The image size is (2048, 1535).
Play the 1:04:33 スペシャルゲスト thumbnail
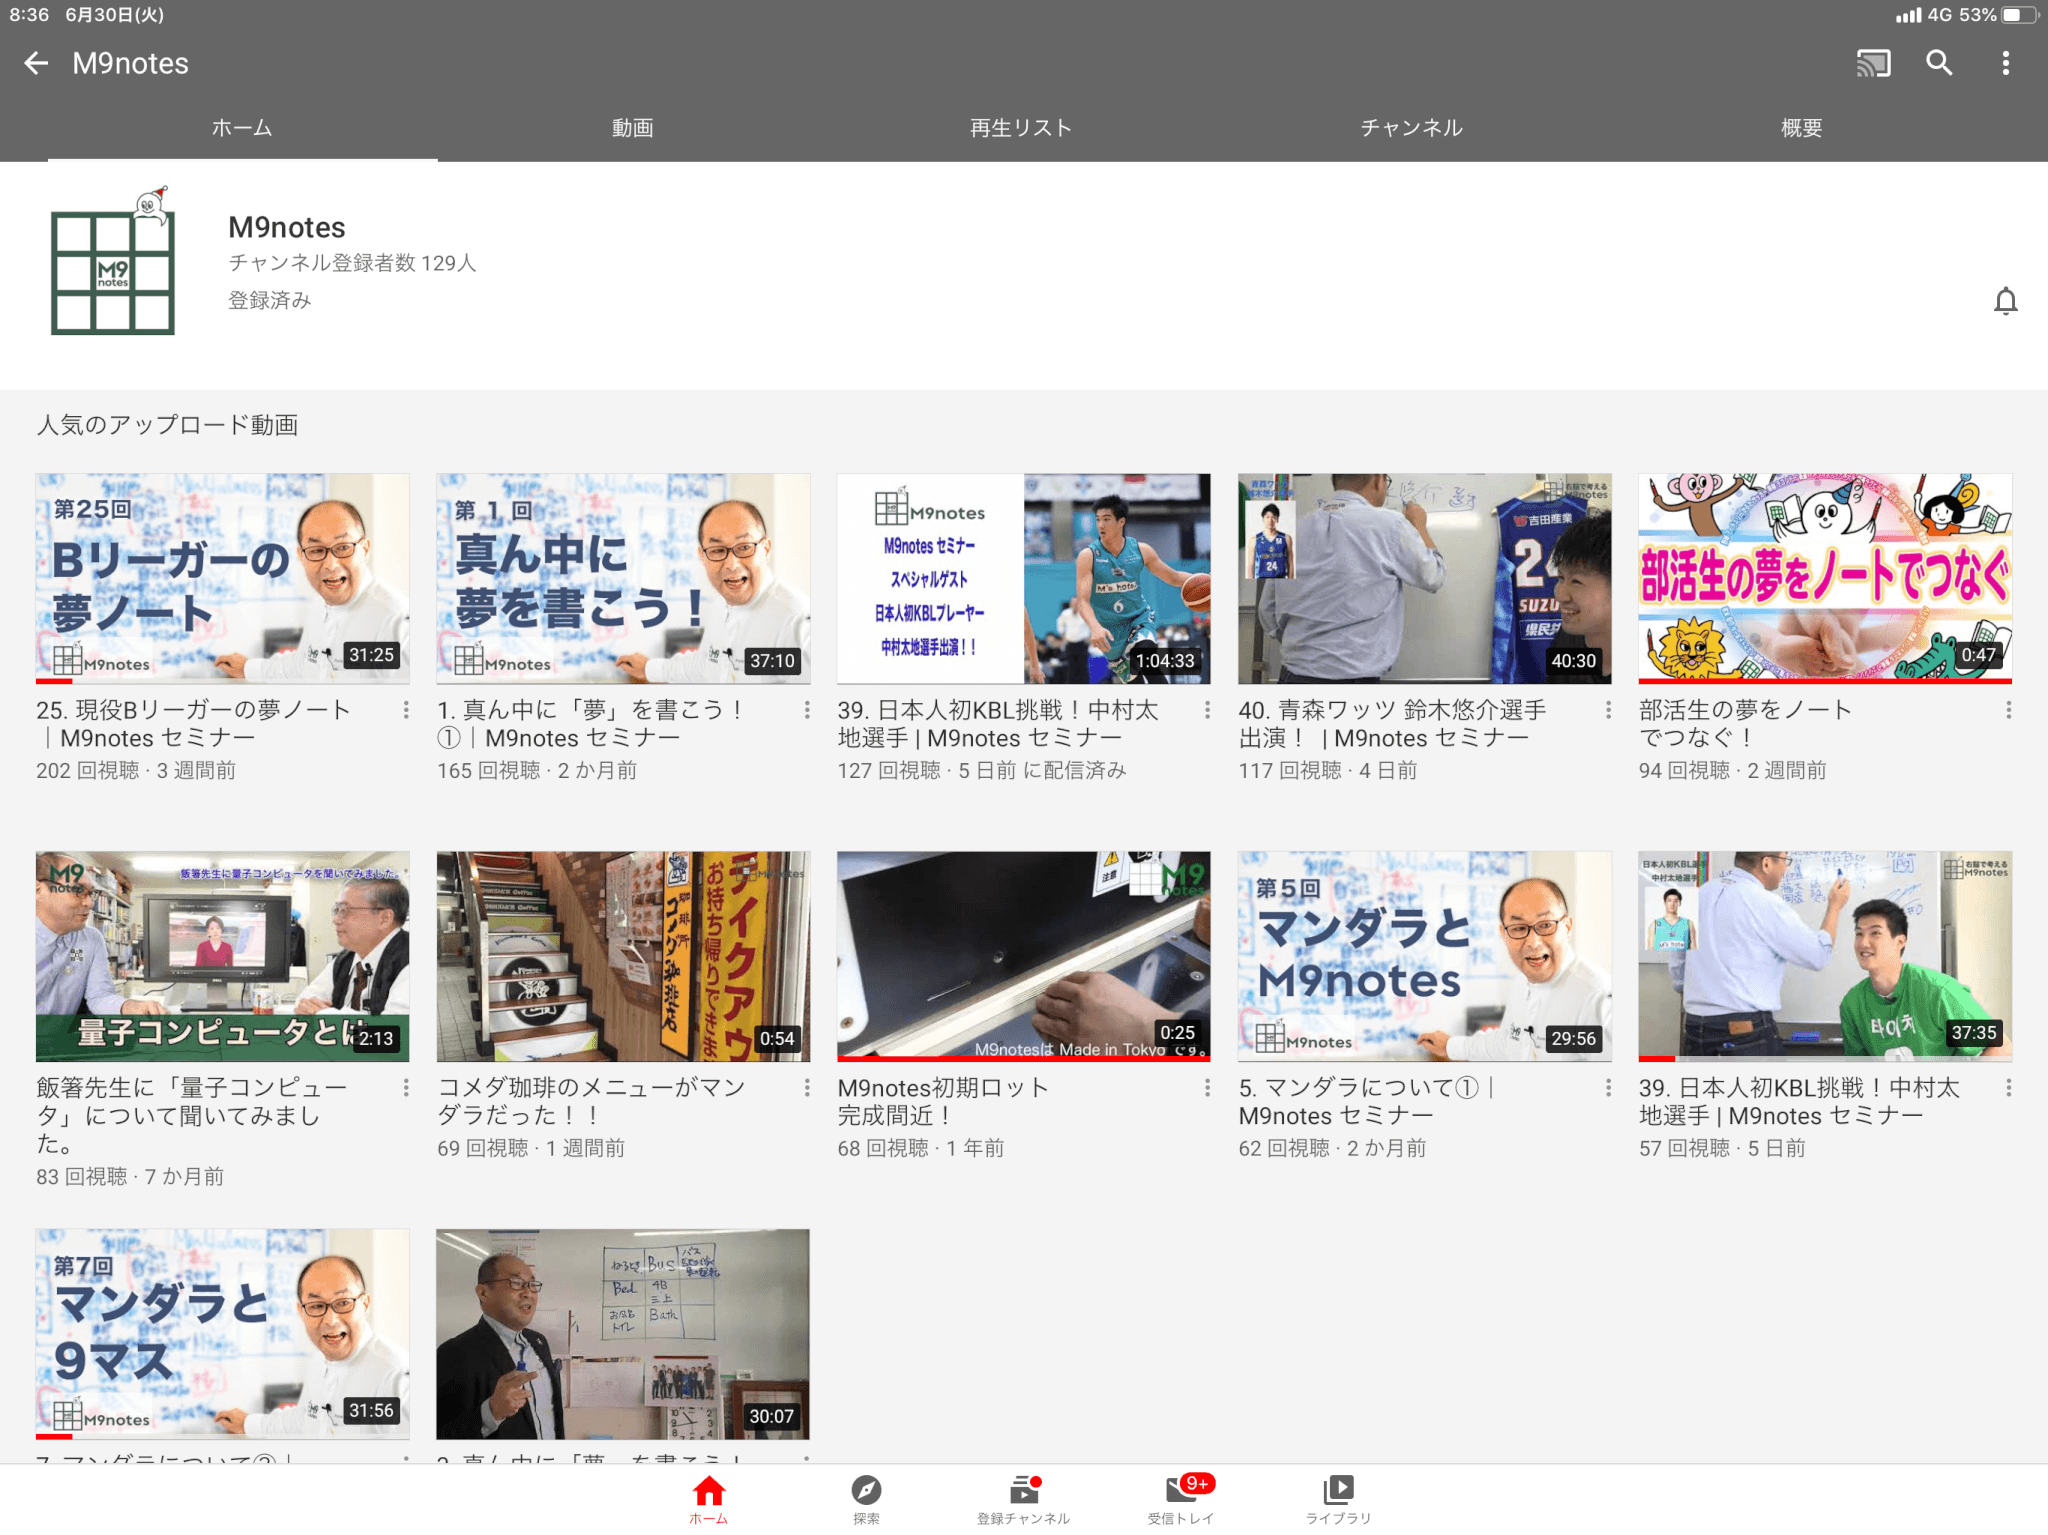(1024, 579)
